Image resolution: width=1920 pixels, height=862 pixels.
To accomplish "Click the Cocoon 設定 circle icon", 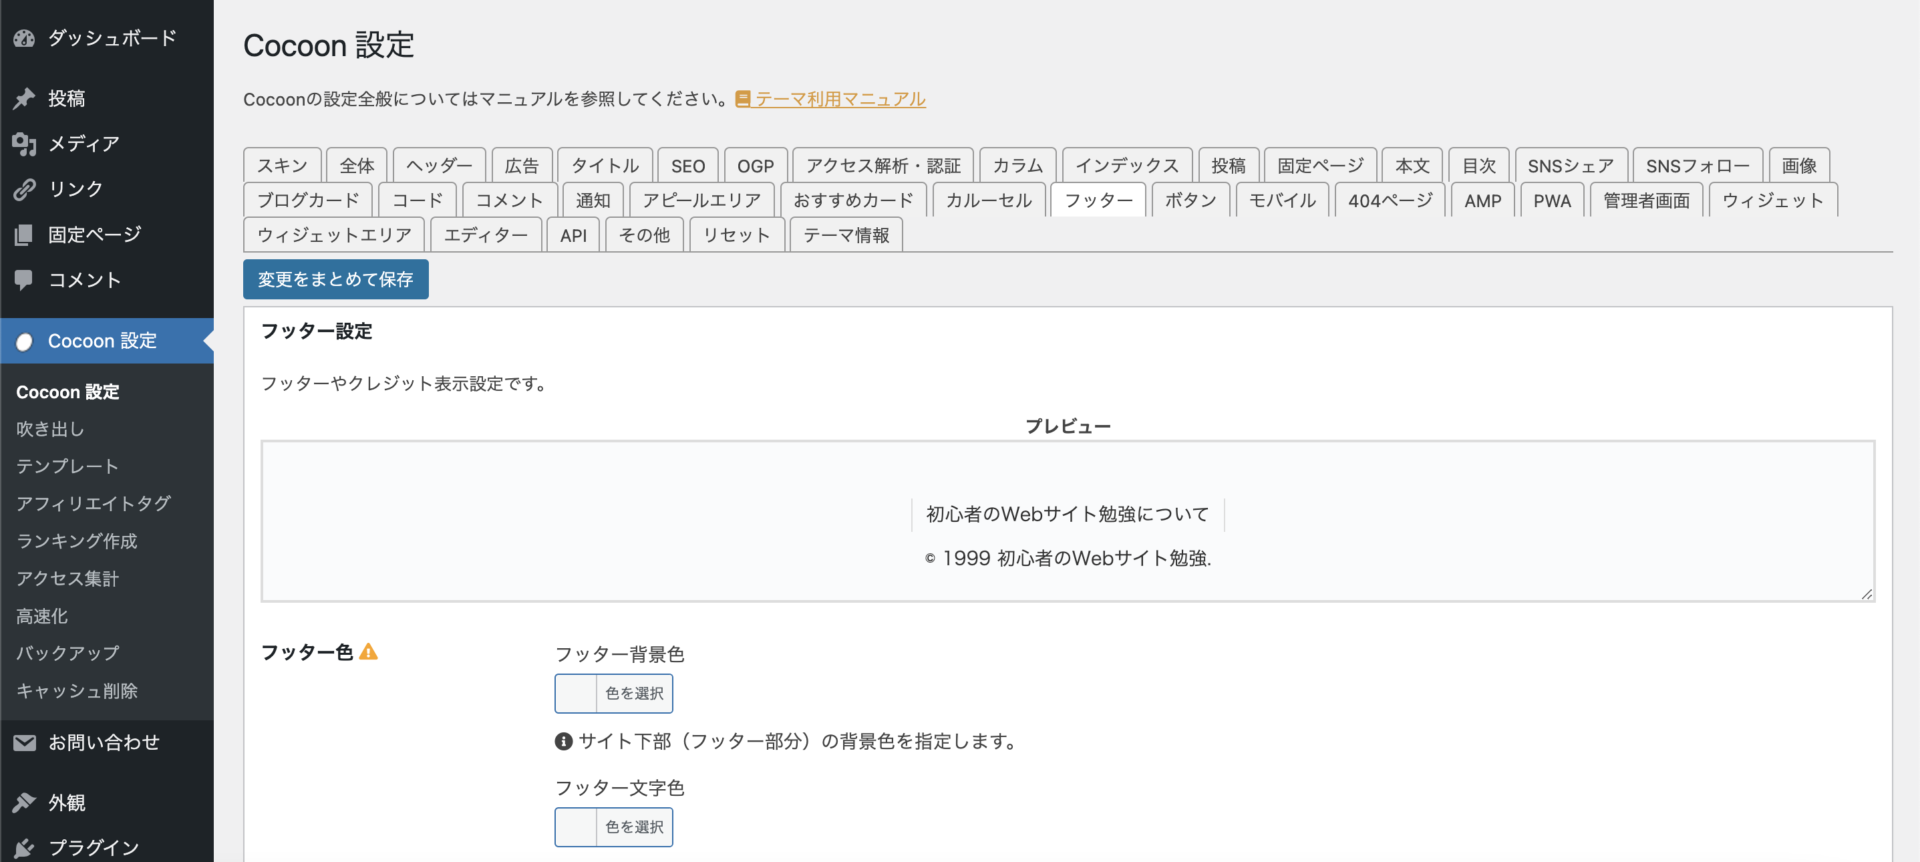I will tap(24, 341).
